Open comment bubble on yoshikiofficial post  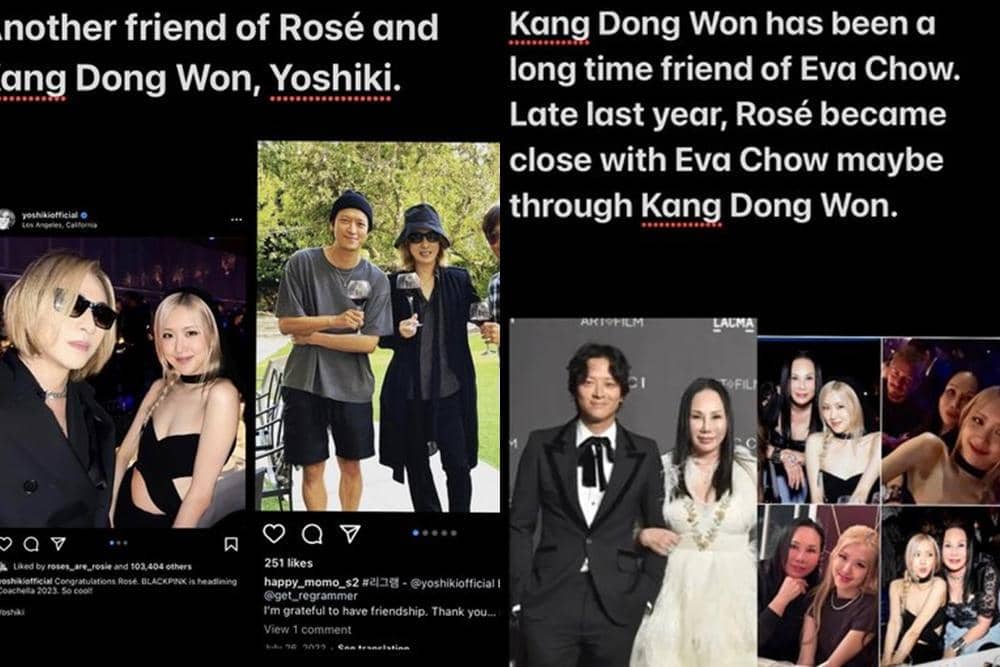(x=31, y=544)
